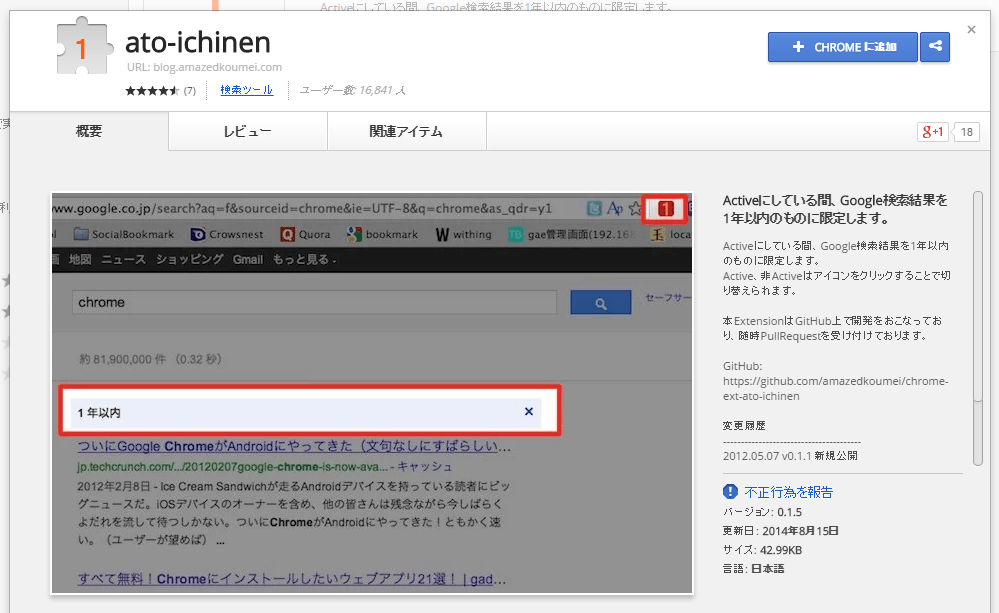Switch to the レビュー tab
Image resolution: width=999 pixels, height=613 pixels.
248,131
